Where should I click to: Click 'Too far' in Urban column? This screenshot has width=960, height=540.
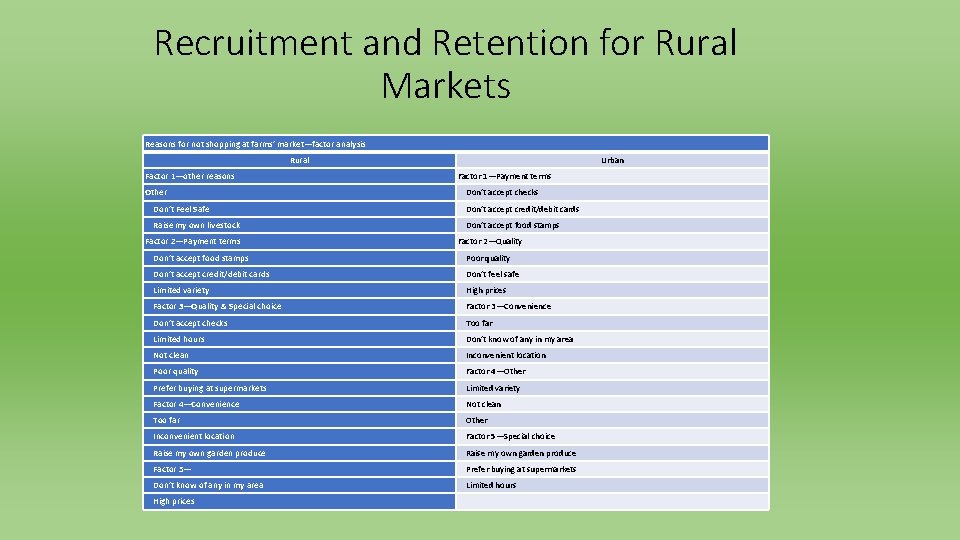[612, 323]
